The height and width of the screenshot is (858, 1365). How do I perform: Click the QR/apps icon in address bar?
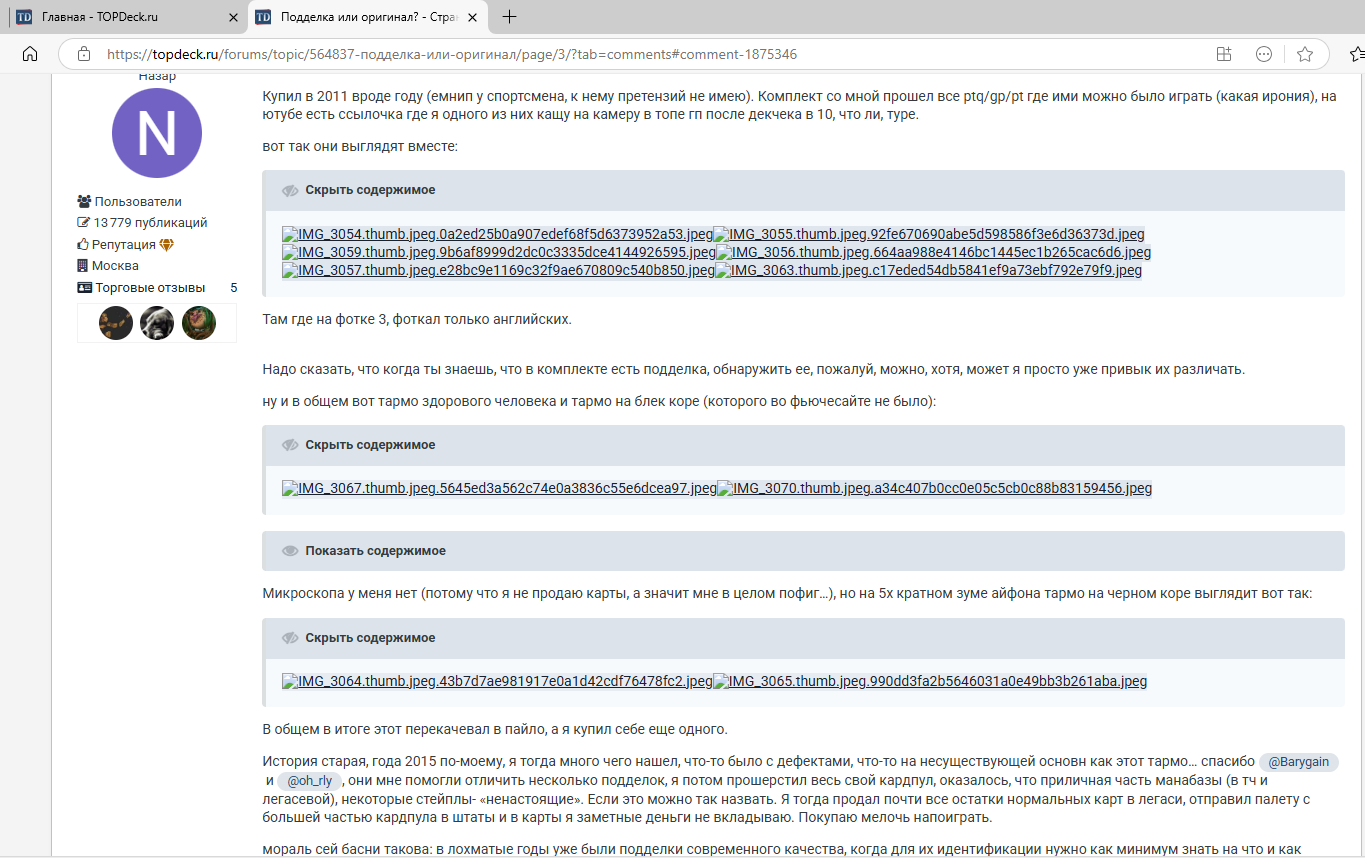[1223, 54]
